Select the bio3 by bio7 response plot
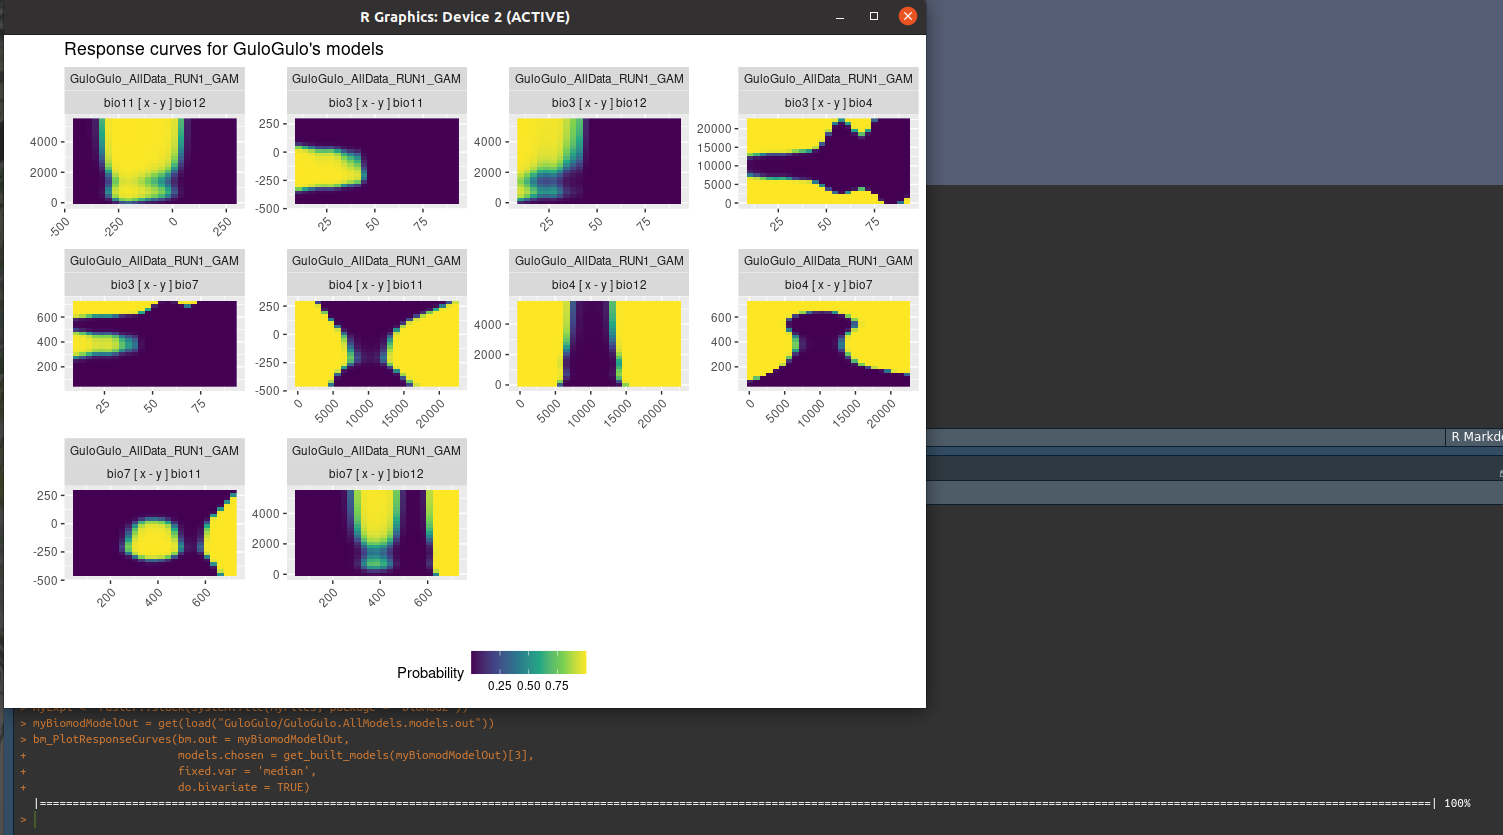1503x835 pixels. [x=154, y=343]
